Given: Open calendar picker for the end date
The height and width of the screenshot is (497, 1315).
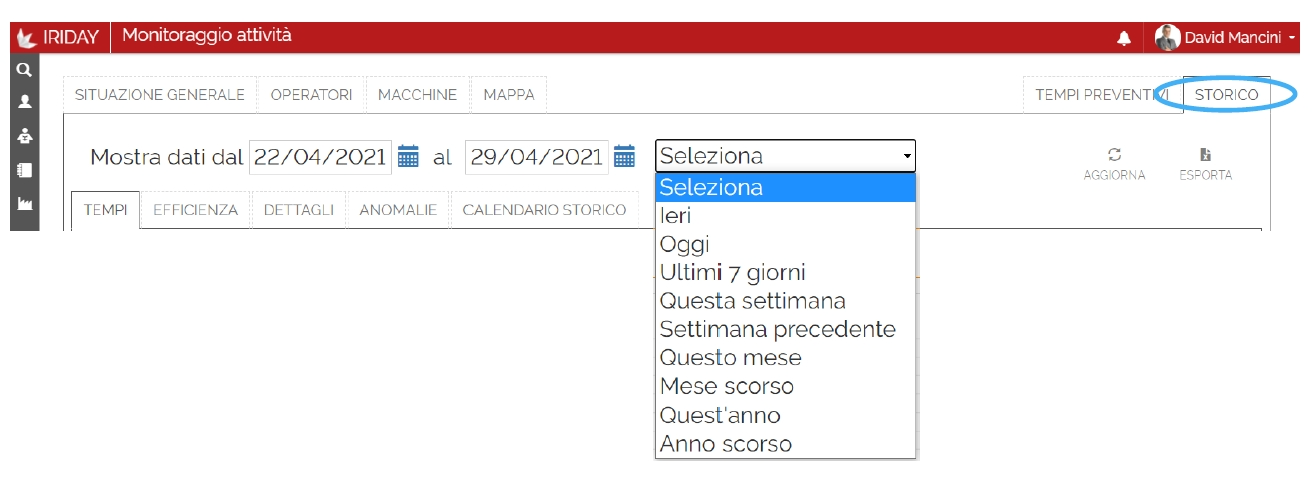Looking at the screenshot, I should [624, 156].
